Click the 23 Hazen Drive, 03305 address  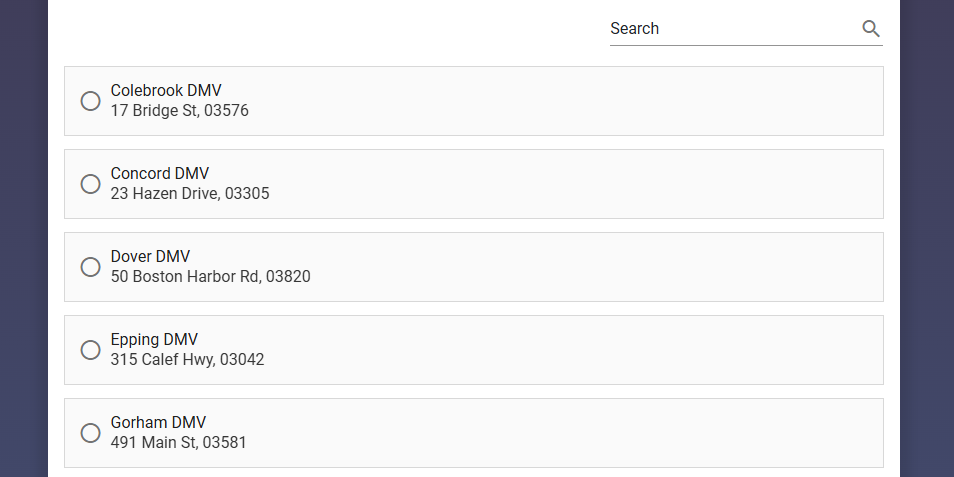pos(190,193)
